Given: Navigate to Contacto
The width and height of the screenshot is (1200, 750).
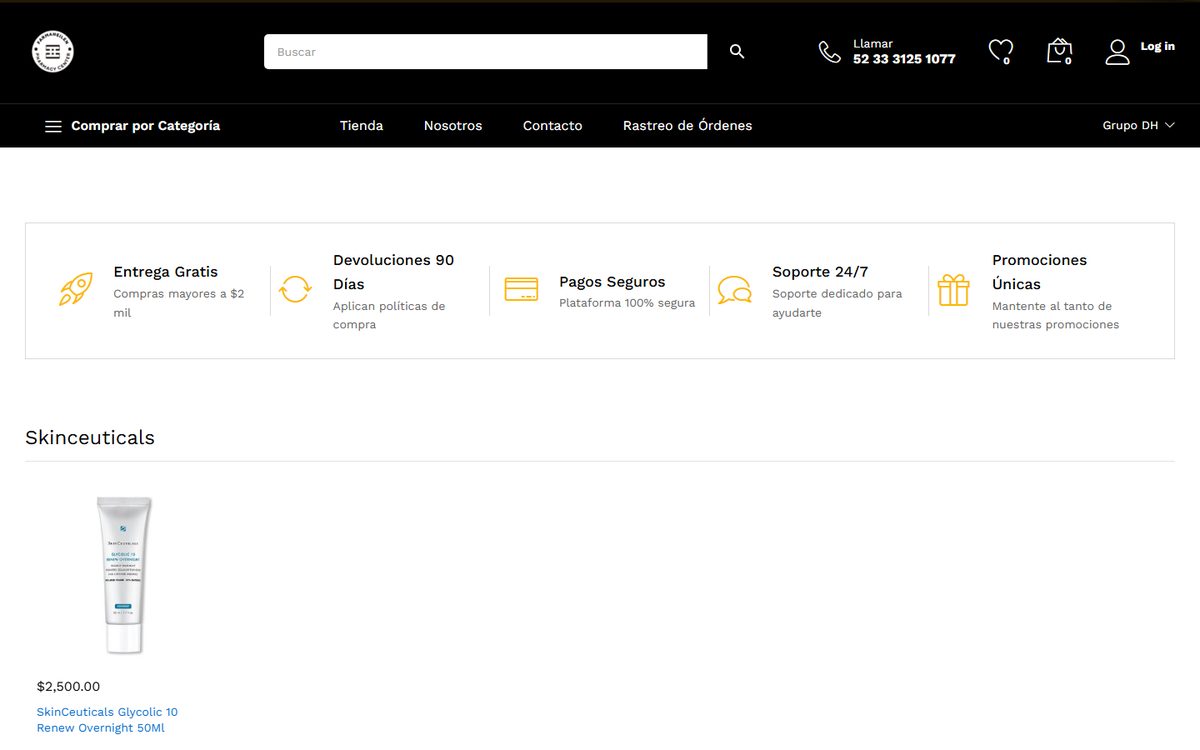Looking at the screenshot, I should point(553,126).
